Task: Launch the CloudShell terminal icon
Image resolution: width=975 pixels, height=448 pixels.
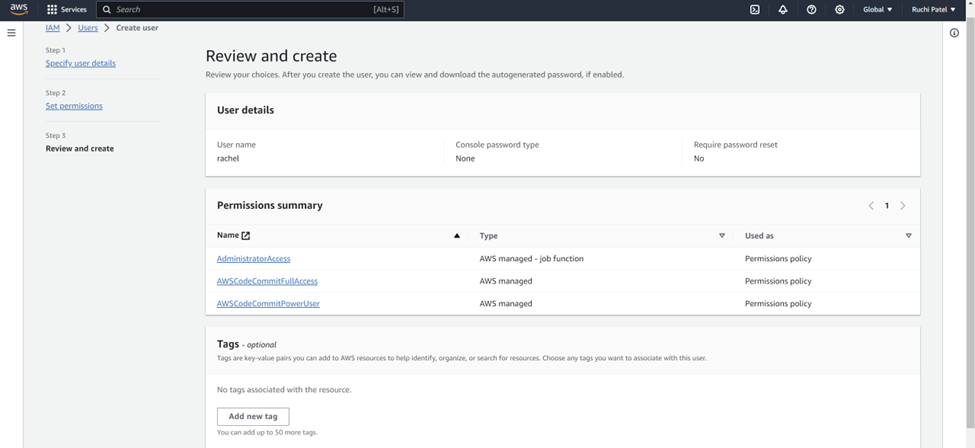Action: click(754, 9)
